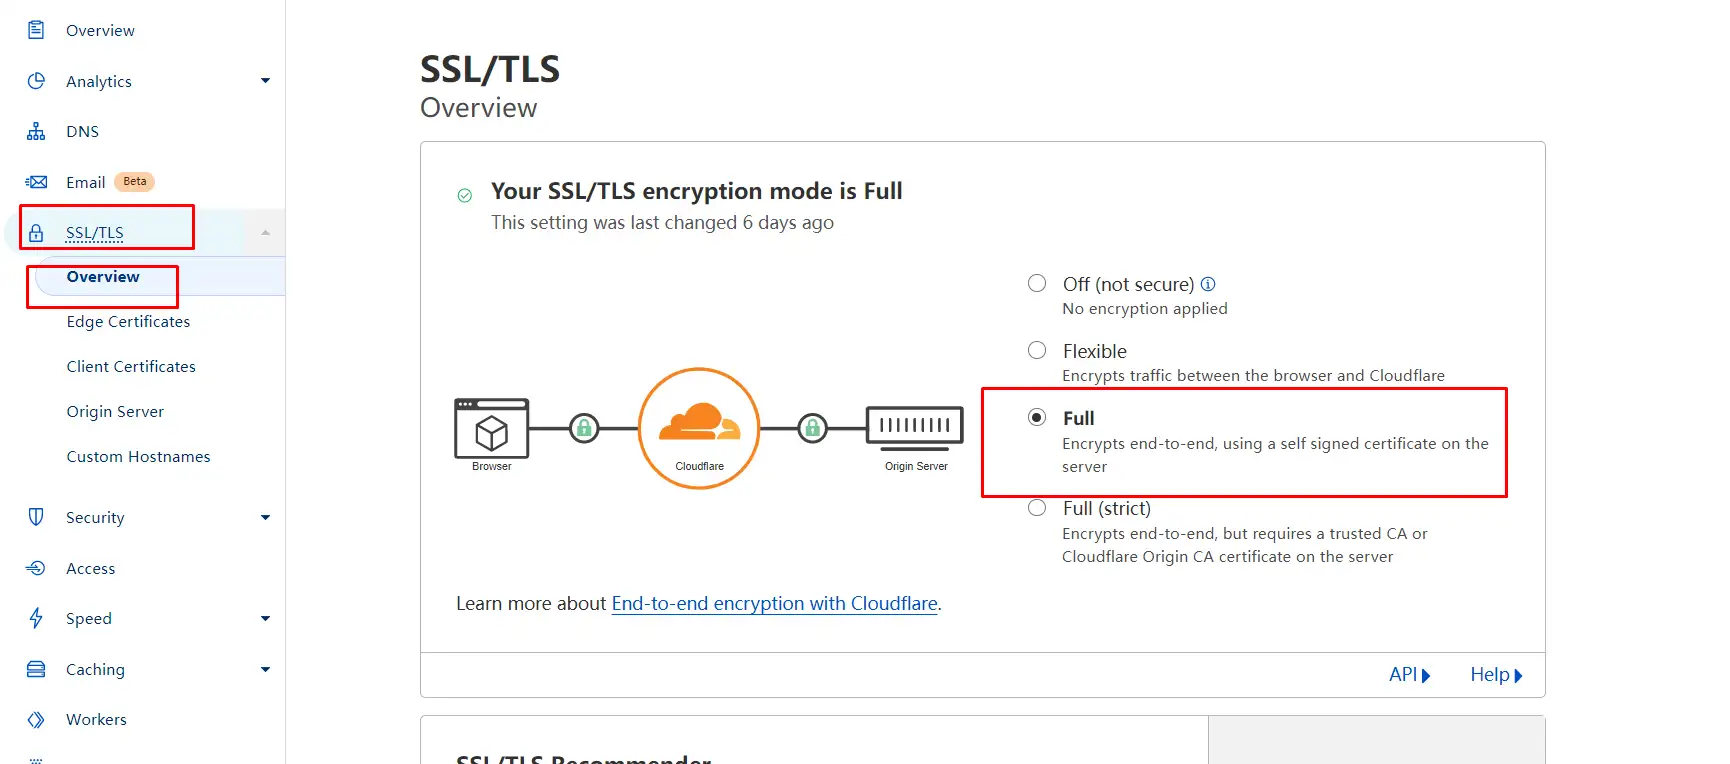Image resolution: width=1730 pixels, height=764 pixels.
Task: Click the Analytics pie chart icon
Action: coord(36,81)
